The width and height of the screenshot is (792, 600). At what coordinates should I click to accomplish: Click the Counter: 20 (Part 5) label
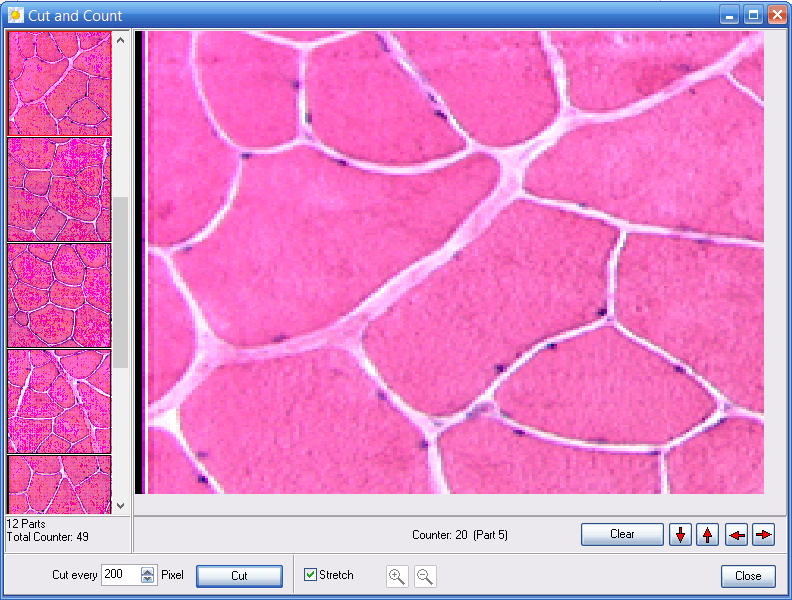[x=460, y=535]
